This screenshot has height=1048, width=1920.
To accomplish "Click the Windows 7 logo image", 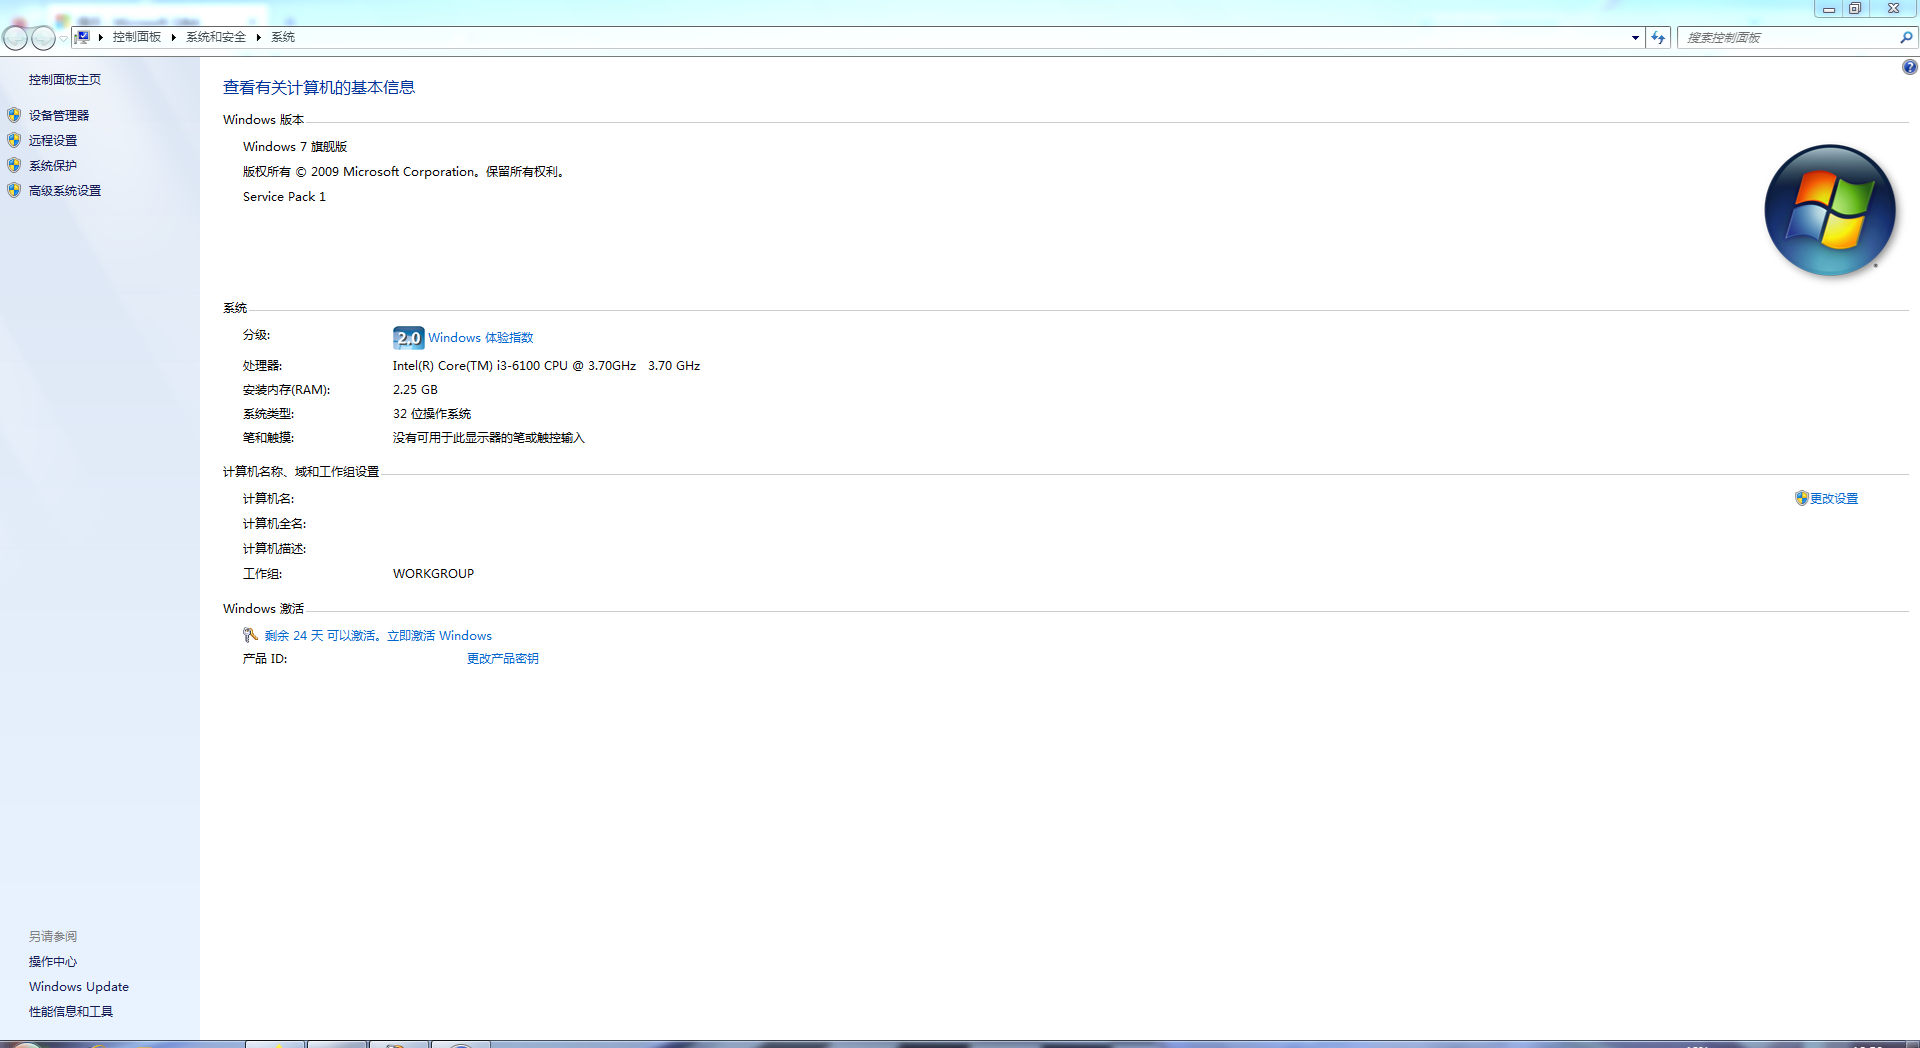I will click(x=1830, y=210).
